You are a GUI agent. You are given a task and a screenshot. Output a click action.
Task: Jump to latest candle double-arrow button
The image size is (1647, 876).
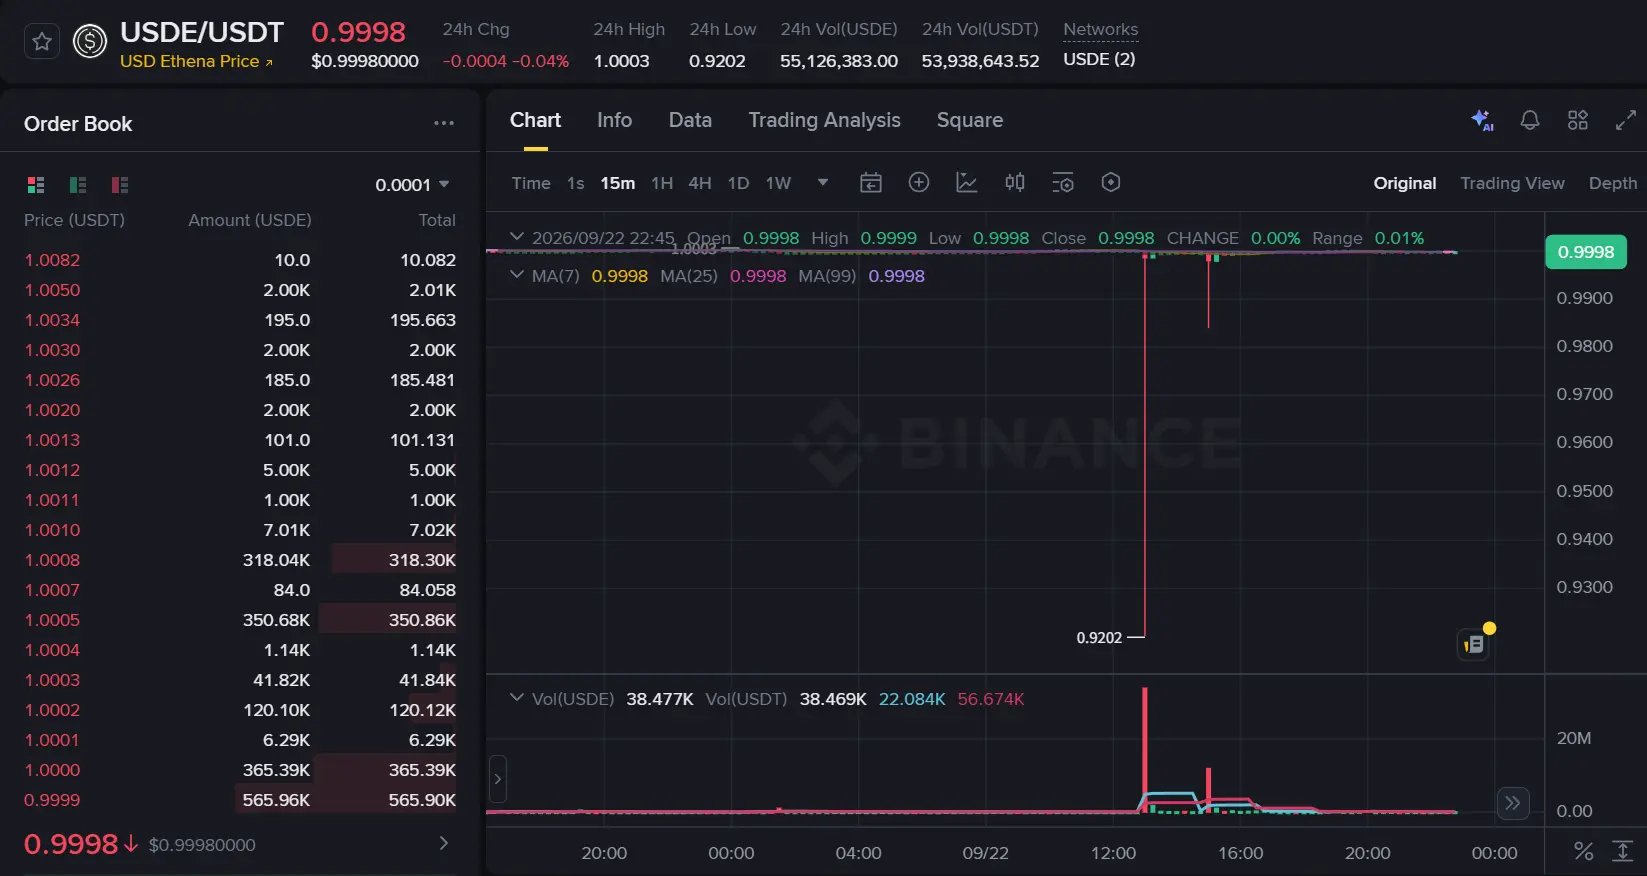(x=1513, y=802)
